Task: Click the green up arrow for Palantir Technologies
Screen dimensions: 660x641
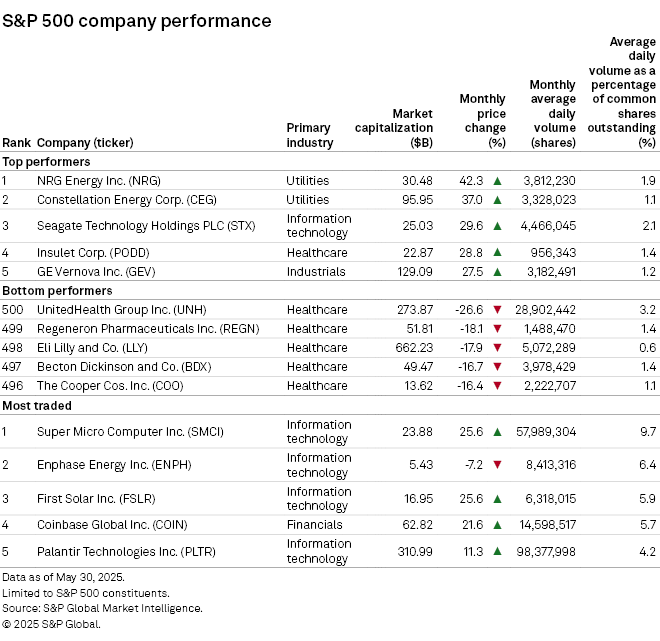Action: click(496, 551)
